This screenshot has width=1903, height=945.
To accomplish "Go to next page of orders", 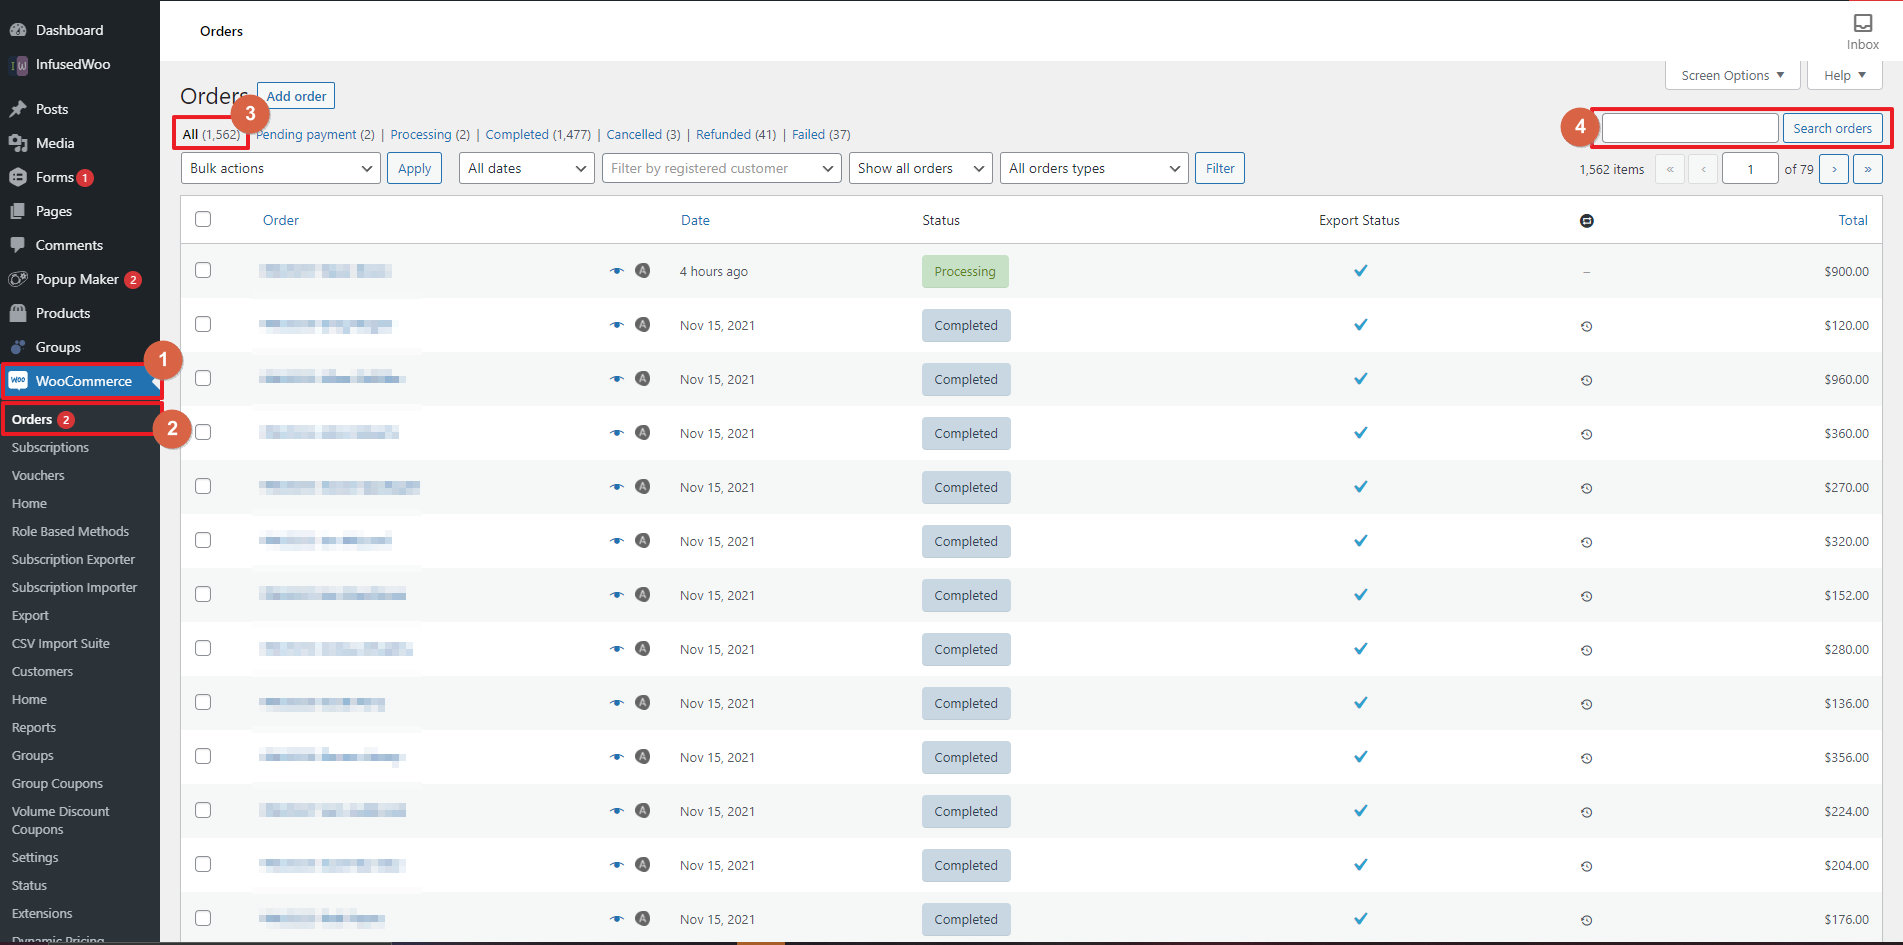I will coord(1834,169).
